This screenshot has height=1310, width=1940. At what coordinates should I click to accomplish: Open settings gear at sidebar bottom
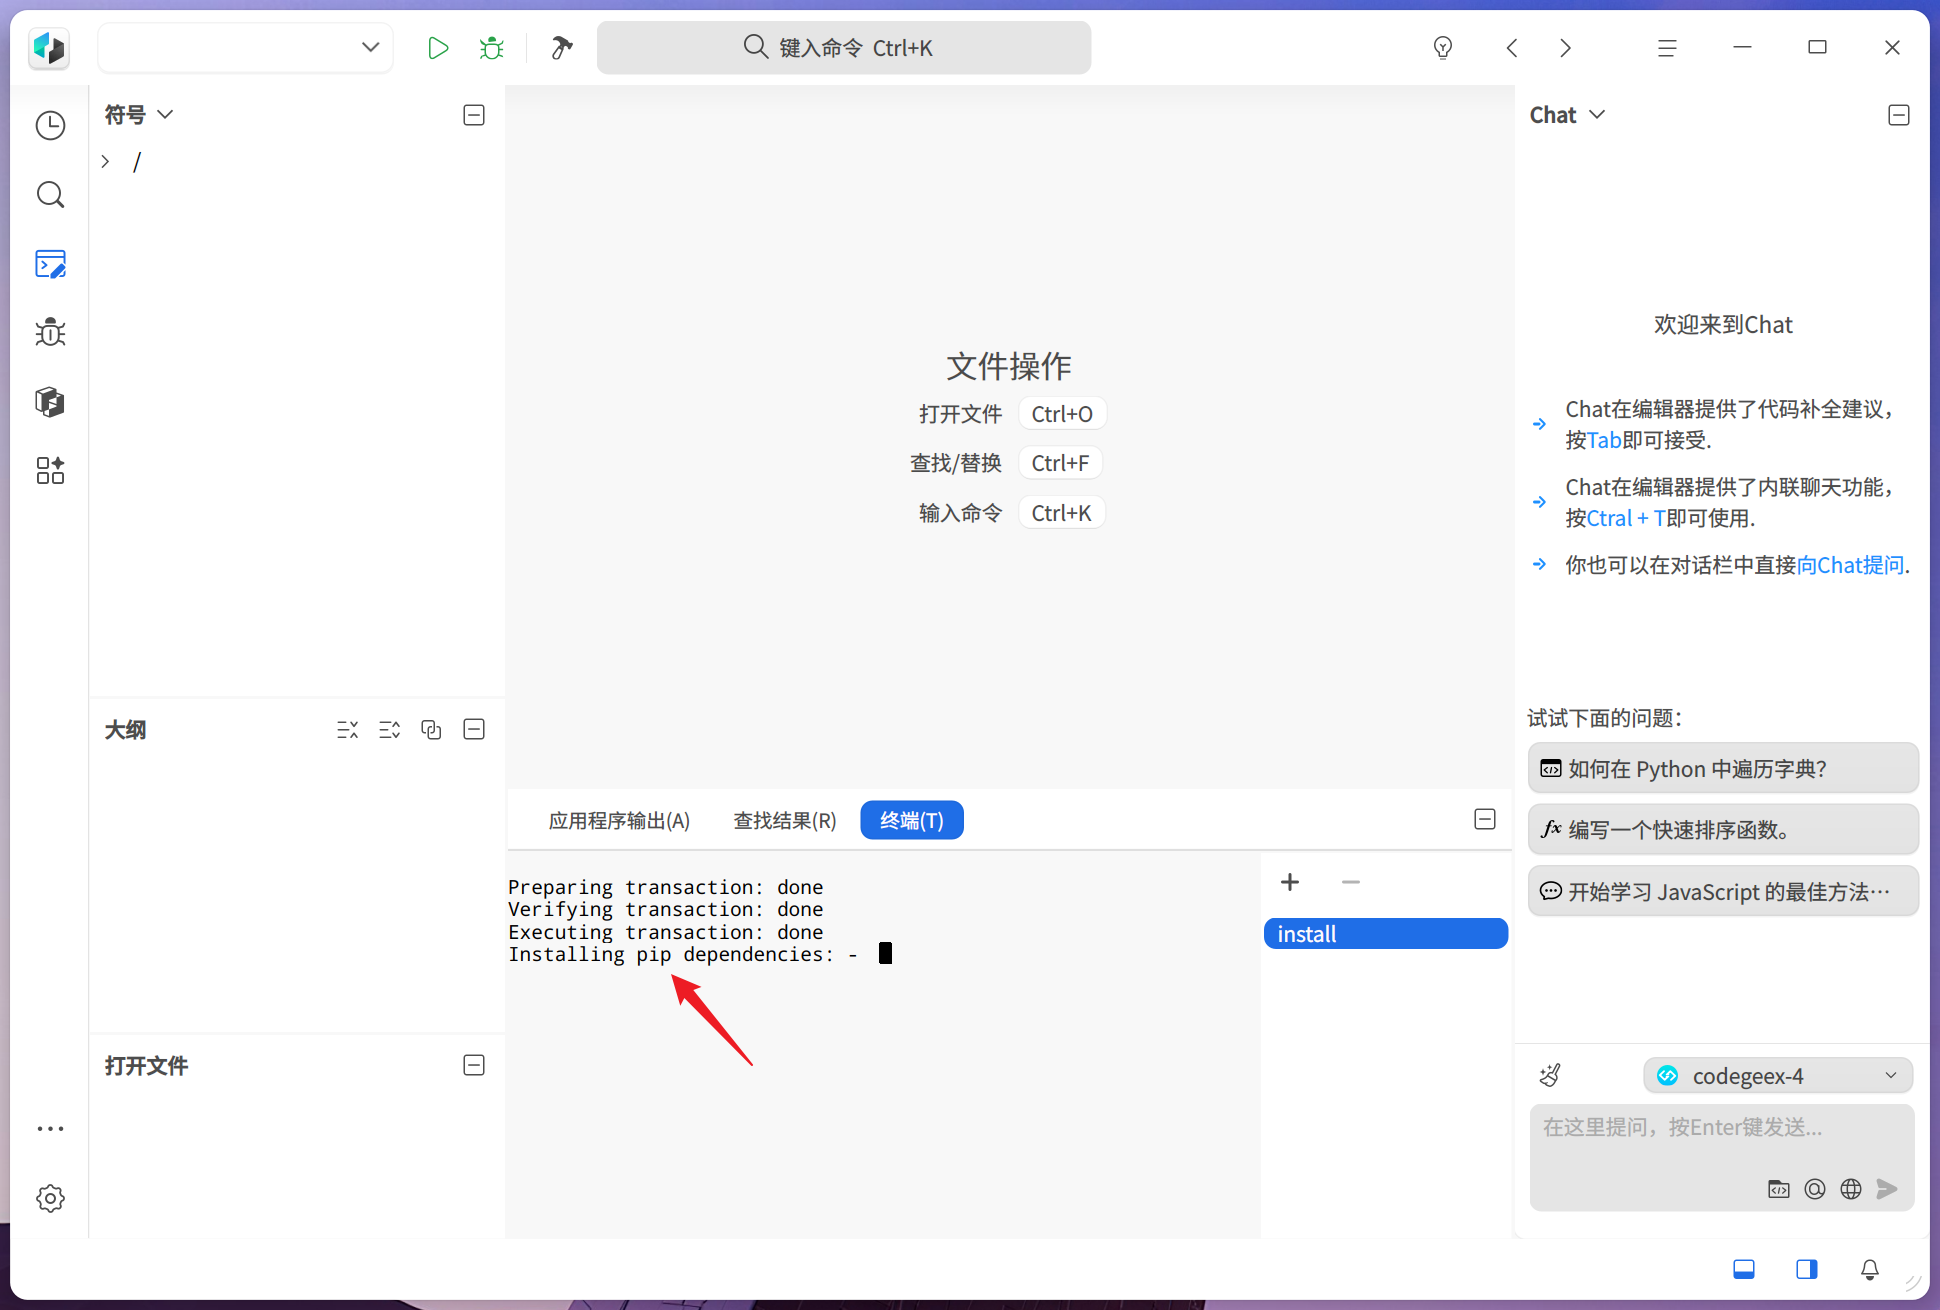50,1198
